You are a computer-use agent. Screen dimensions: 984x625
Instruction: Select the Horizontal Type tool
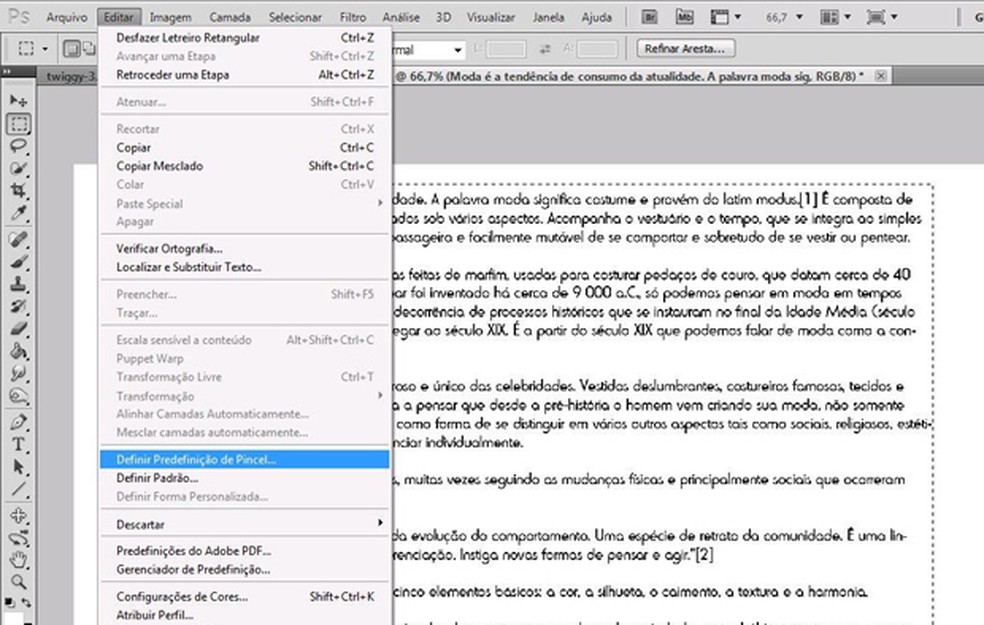coord(19,444)
